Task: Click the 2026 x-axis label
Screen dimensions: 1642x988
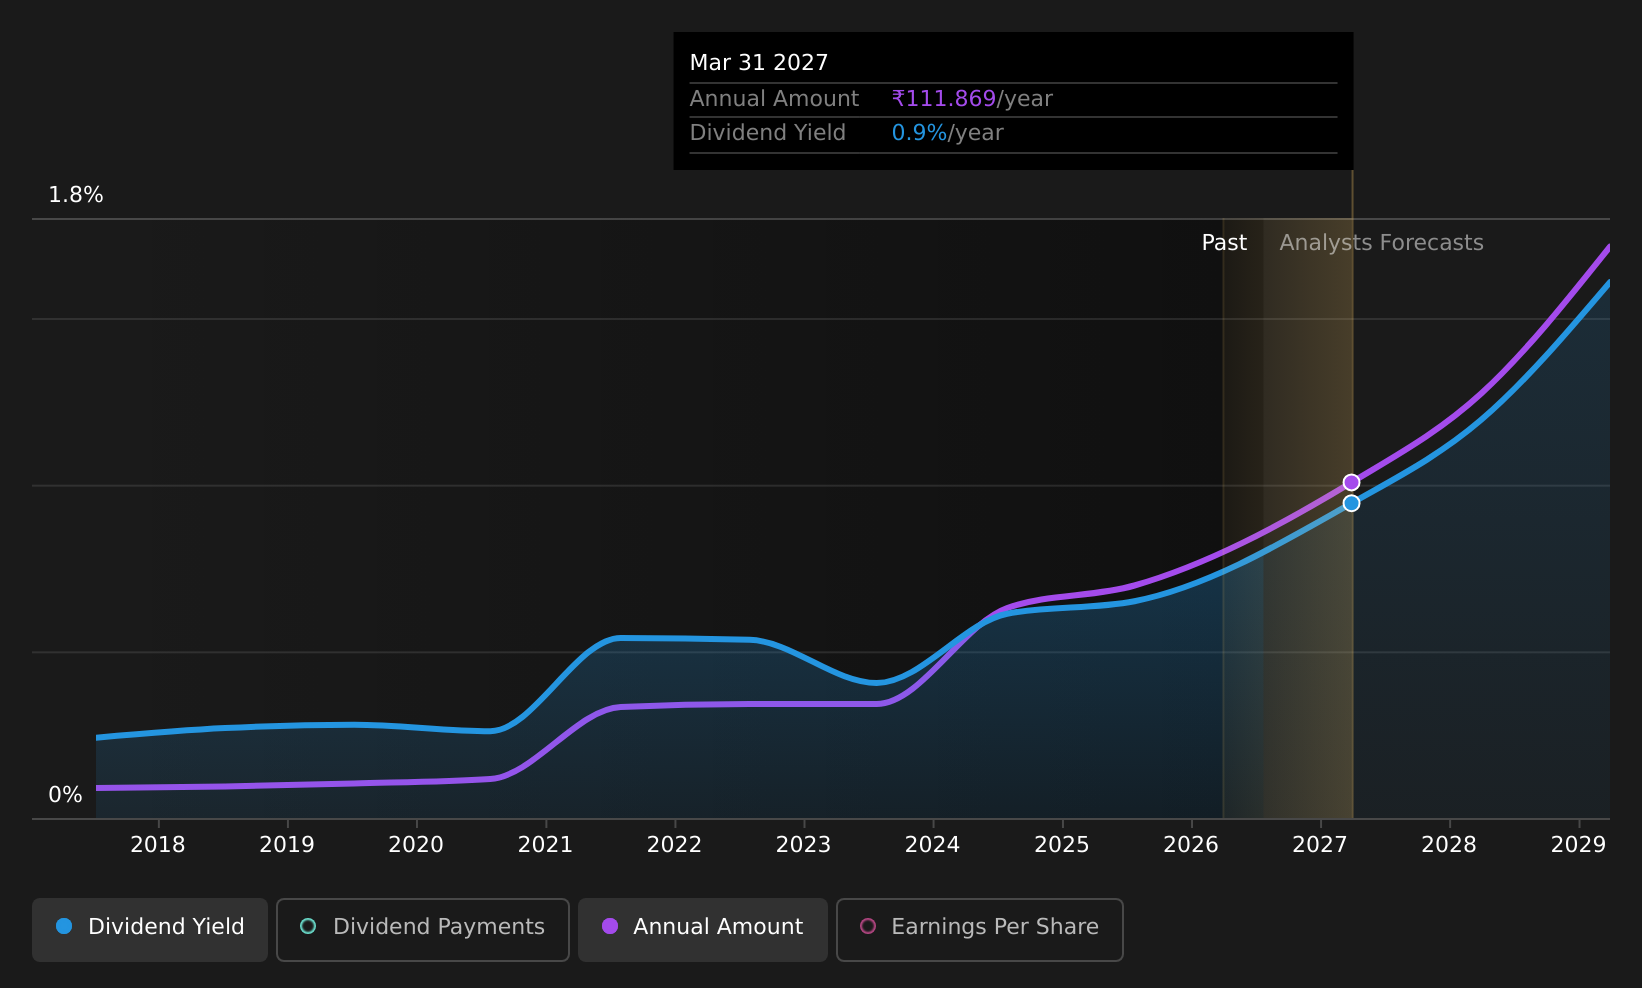Action: click(1191, 845)
